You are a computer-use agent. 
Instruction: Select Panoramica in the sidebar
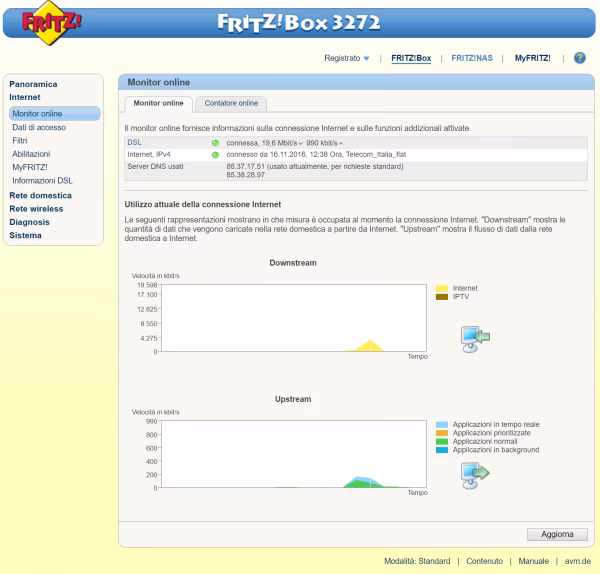coord(33,84)
